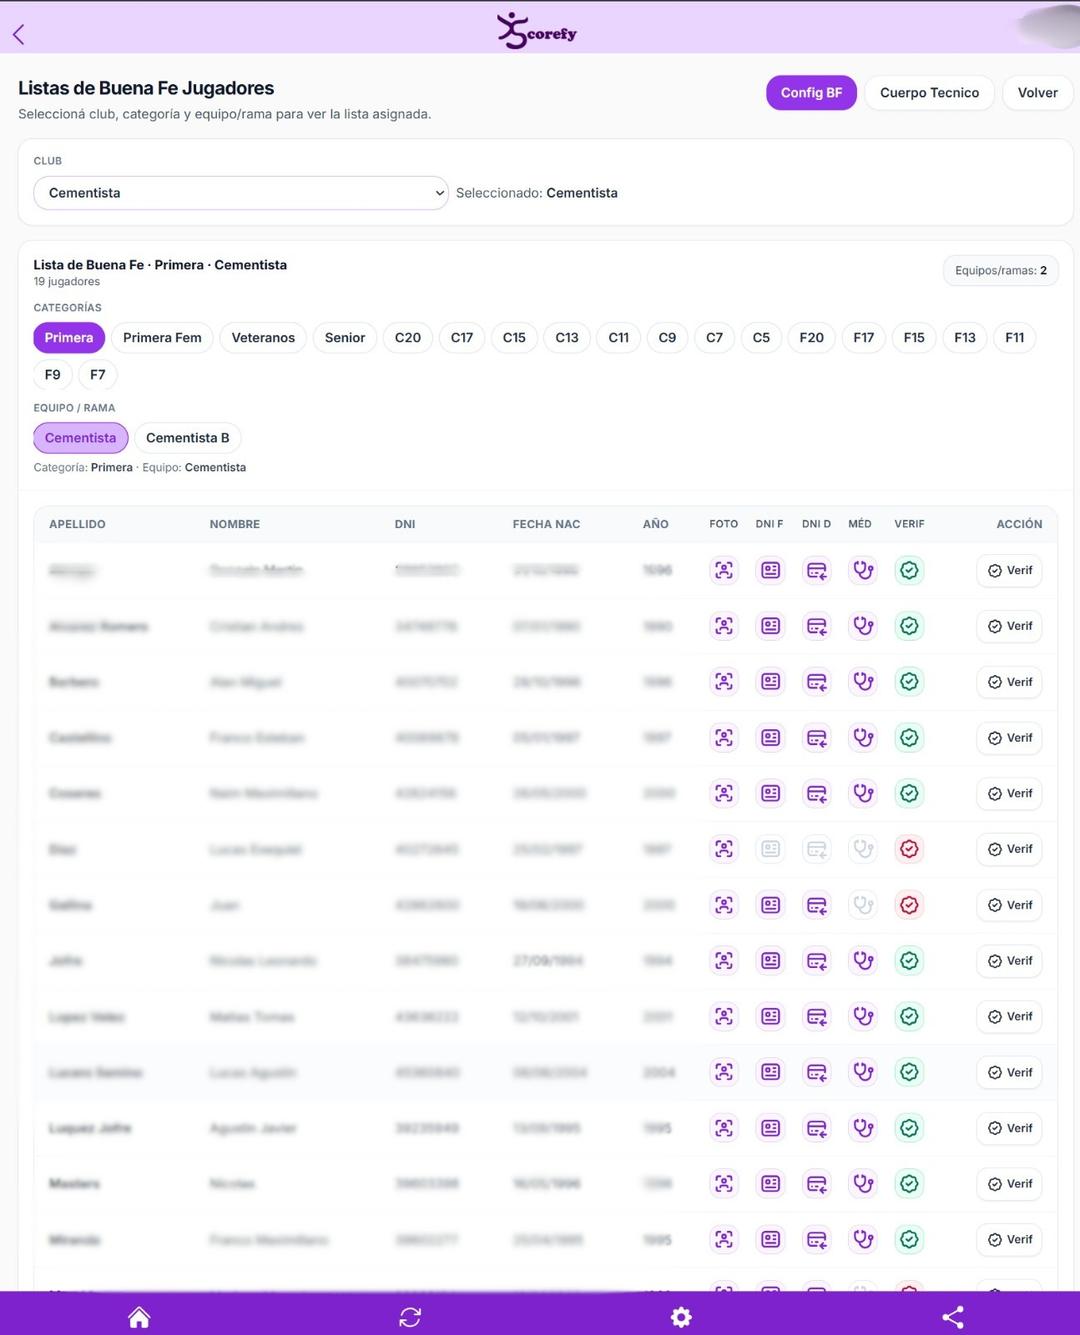1080x1335 pixels.
Task: Click the APELLIDO column header
Action: pos(77,524)
